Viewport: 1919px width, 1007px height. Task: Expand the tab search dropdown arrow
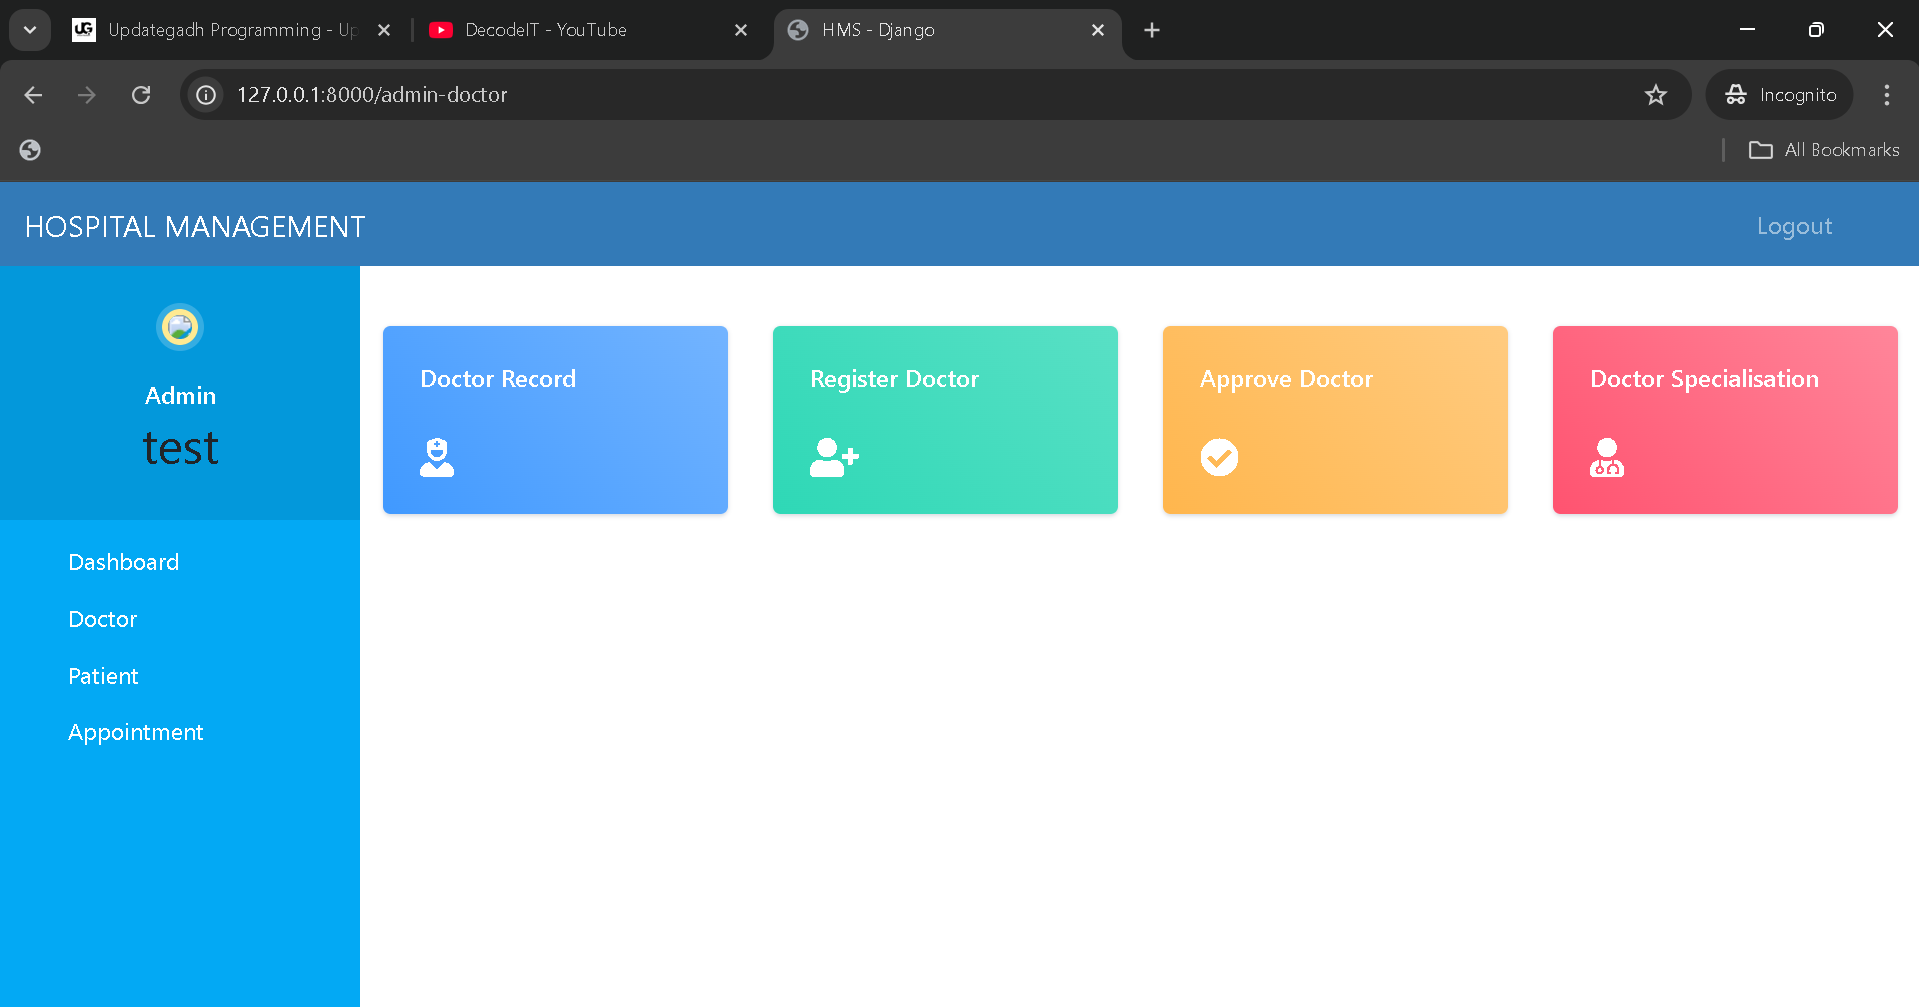pos(30,30)
